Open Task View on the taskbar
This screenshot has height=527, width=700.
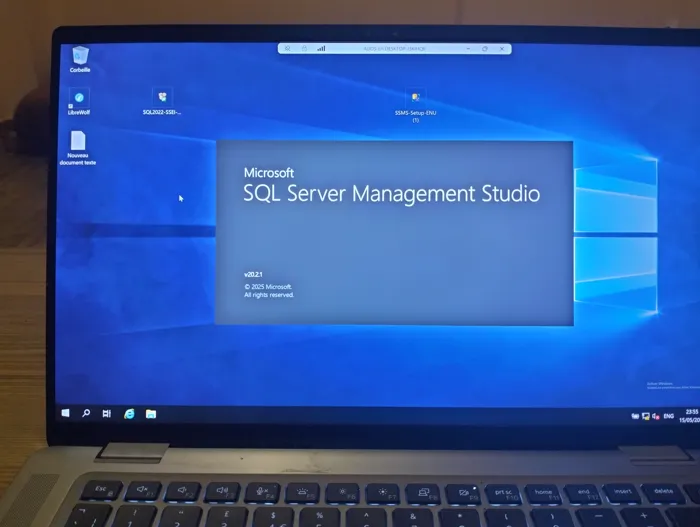(x=107, y=414)
